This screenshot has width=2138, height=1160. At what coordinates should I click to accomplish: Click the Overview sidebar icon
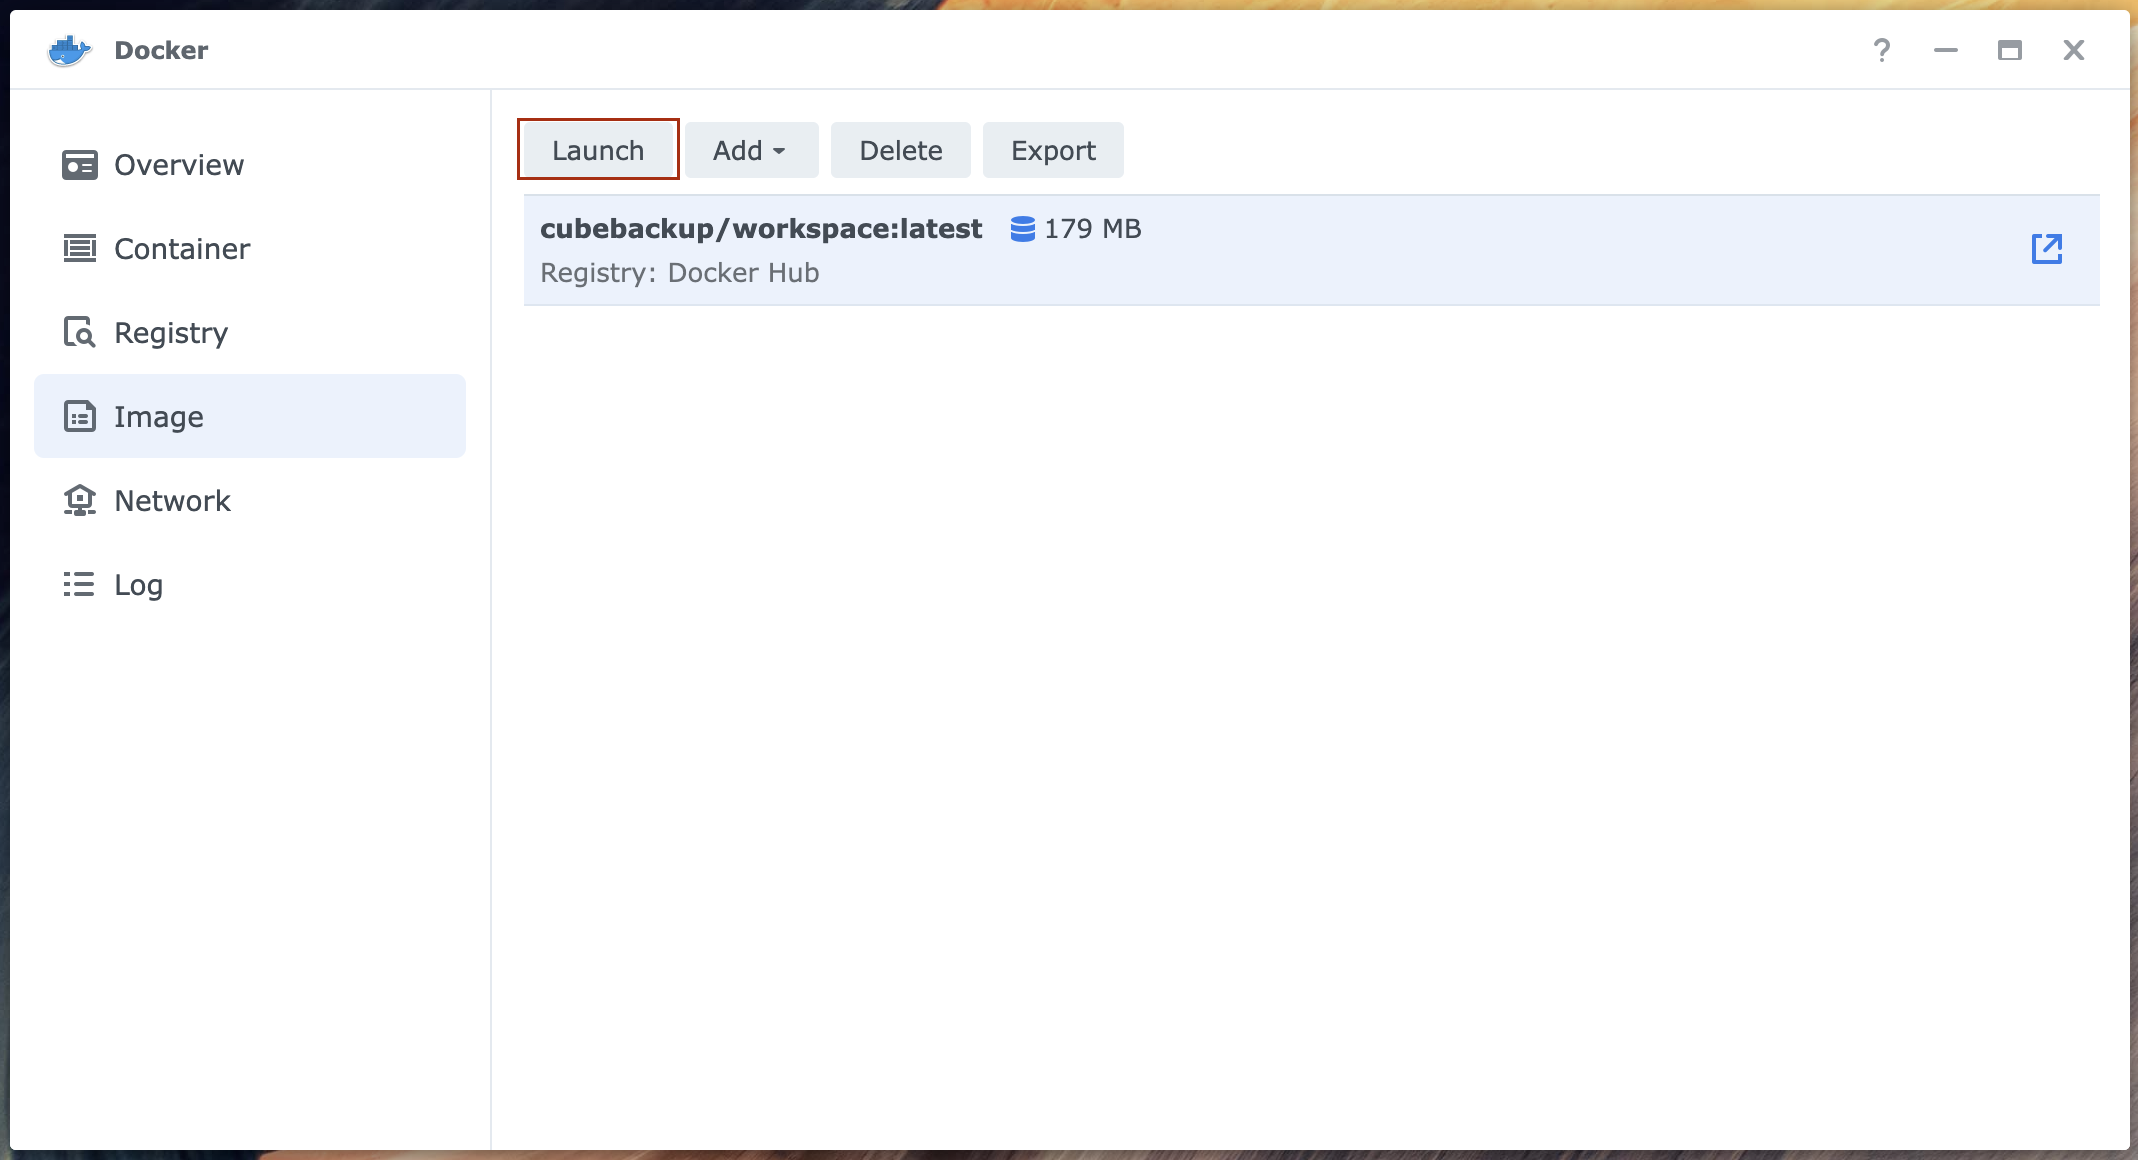(x=80, y=164)
